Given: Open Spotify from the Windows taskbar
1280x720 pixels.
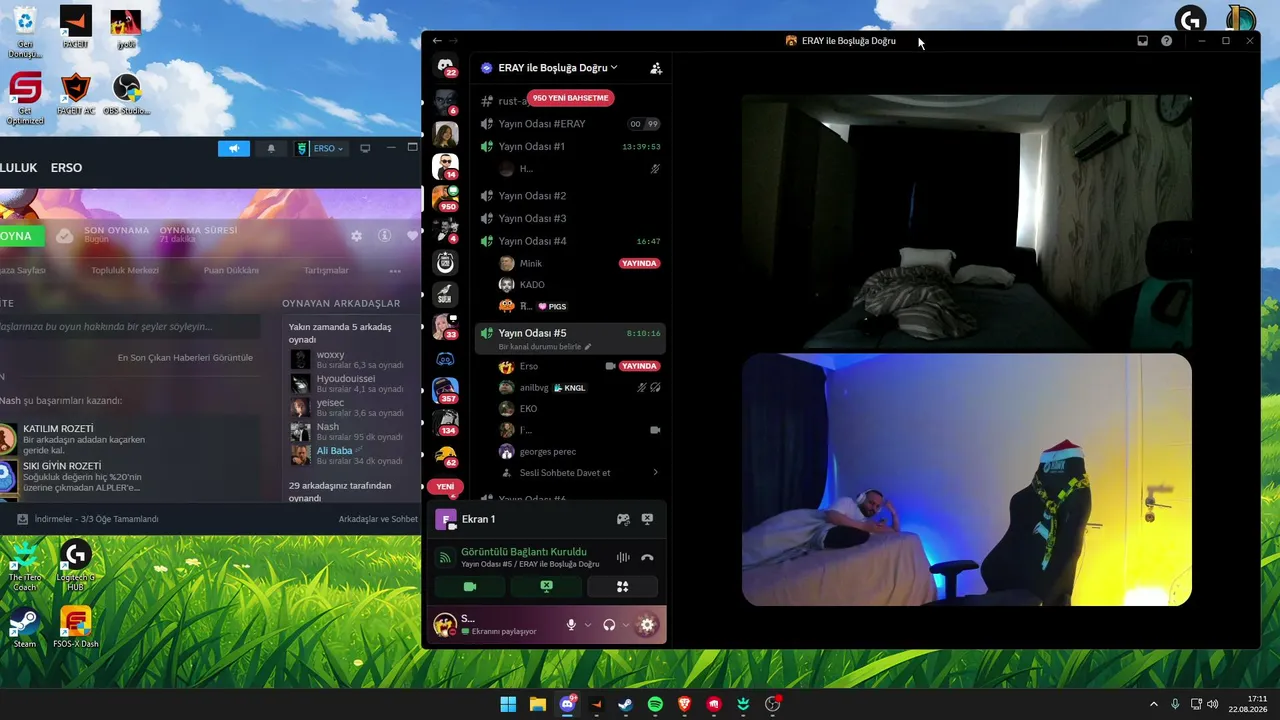Looking at the screenshot, I should (655, 704).
